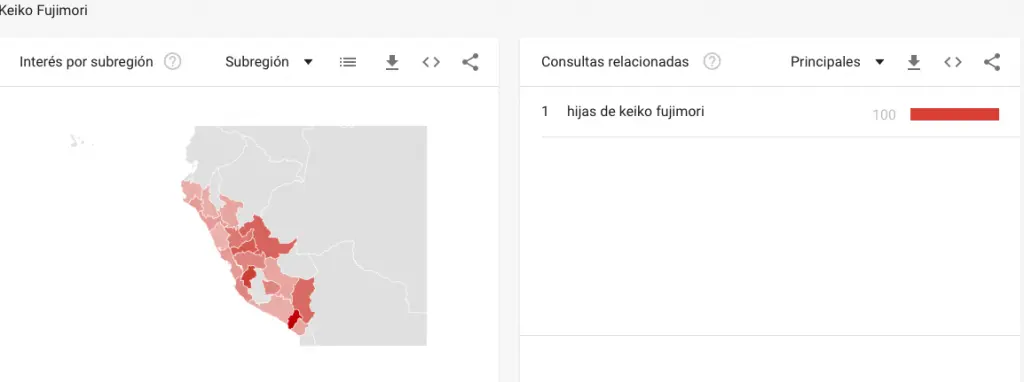This screenshot has width=1024, height=382.
Task: Open the Principales dropdown
Action: [x=837, y=62]
